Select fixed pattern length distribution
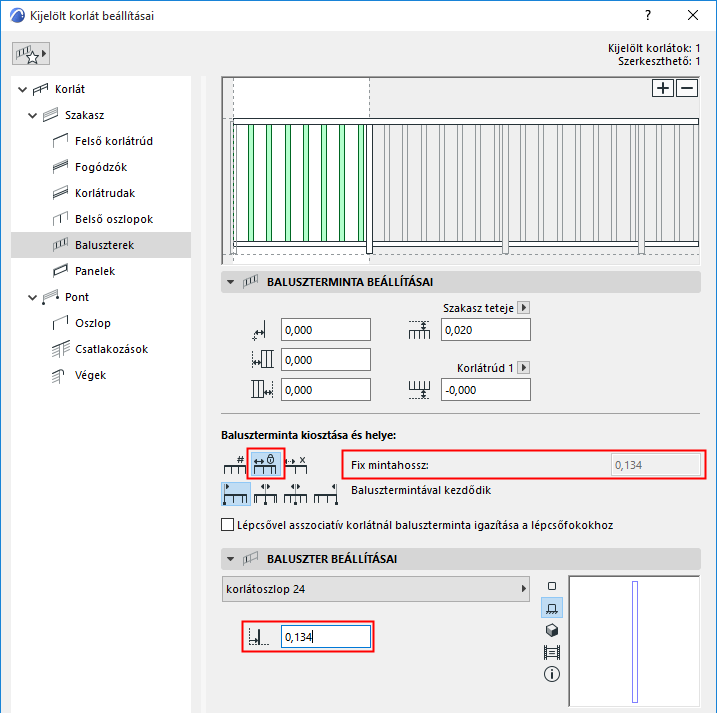 (266, 464)
